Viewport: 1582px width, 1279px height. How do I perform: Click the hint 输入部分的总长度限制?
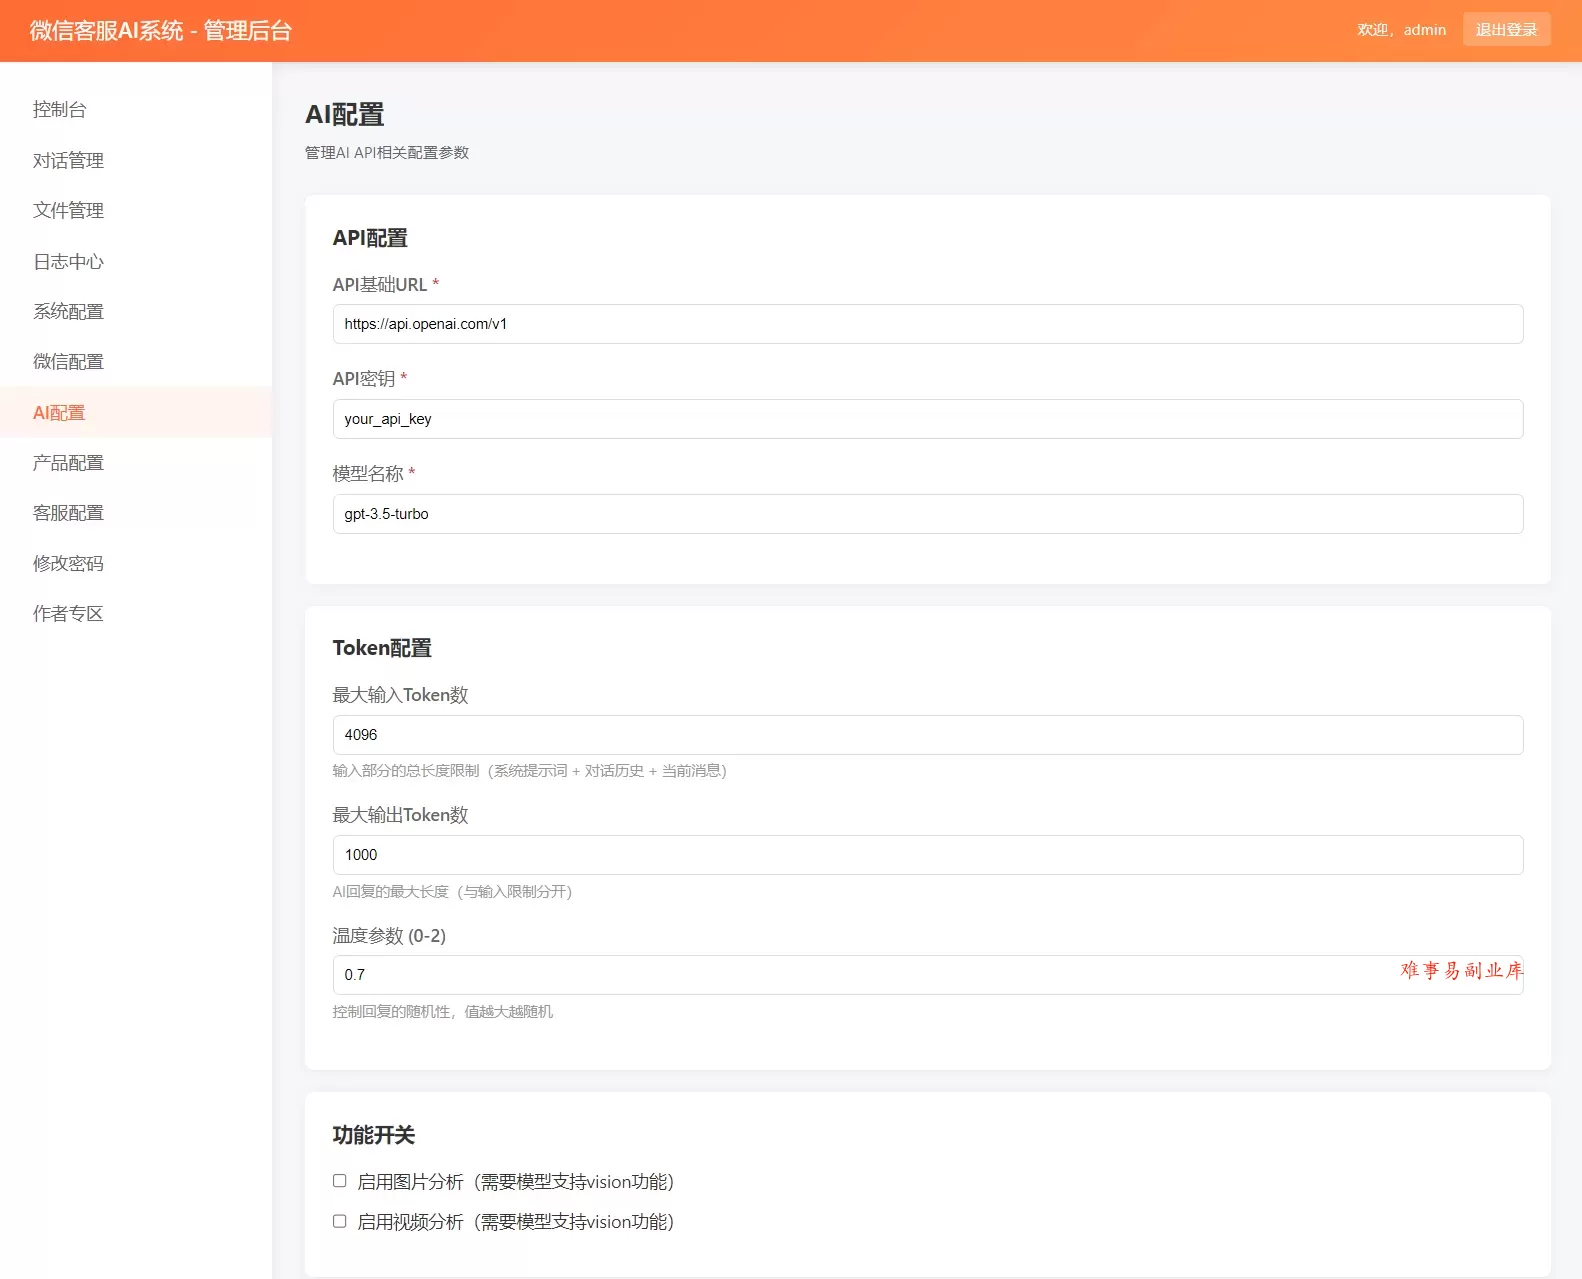point(530,771)
